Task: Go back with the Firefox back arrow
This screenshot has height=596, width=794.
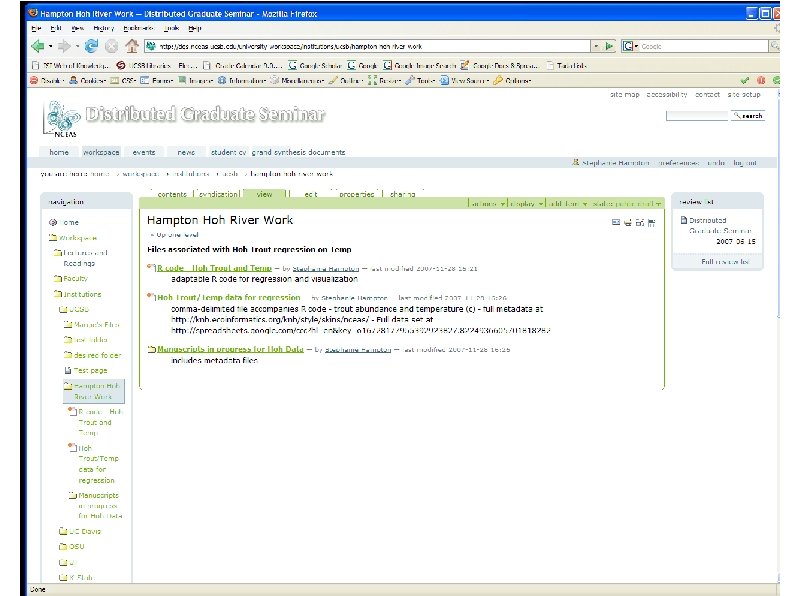Action: point(37,47)
